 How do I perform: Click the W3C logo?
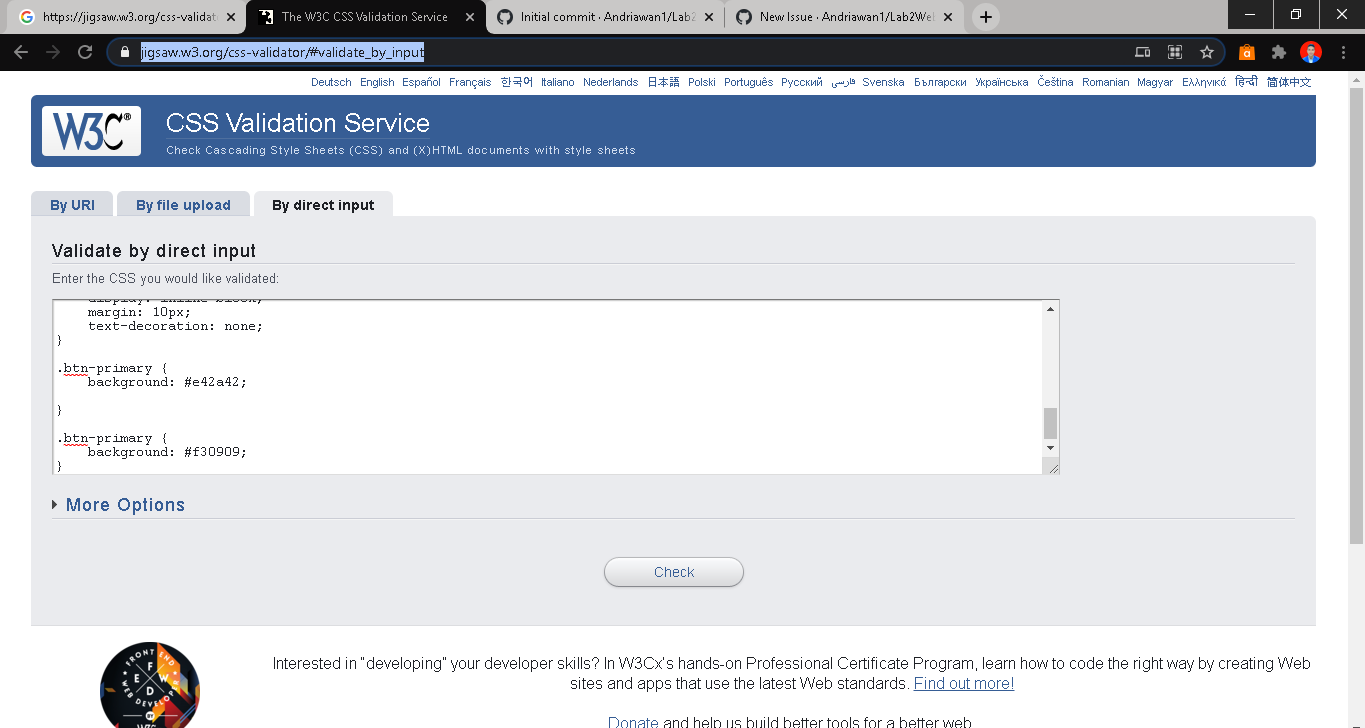[90, 130]
